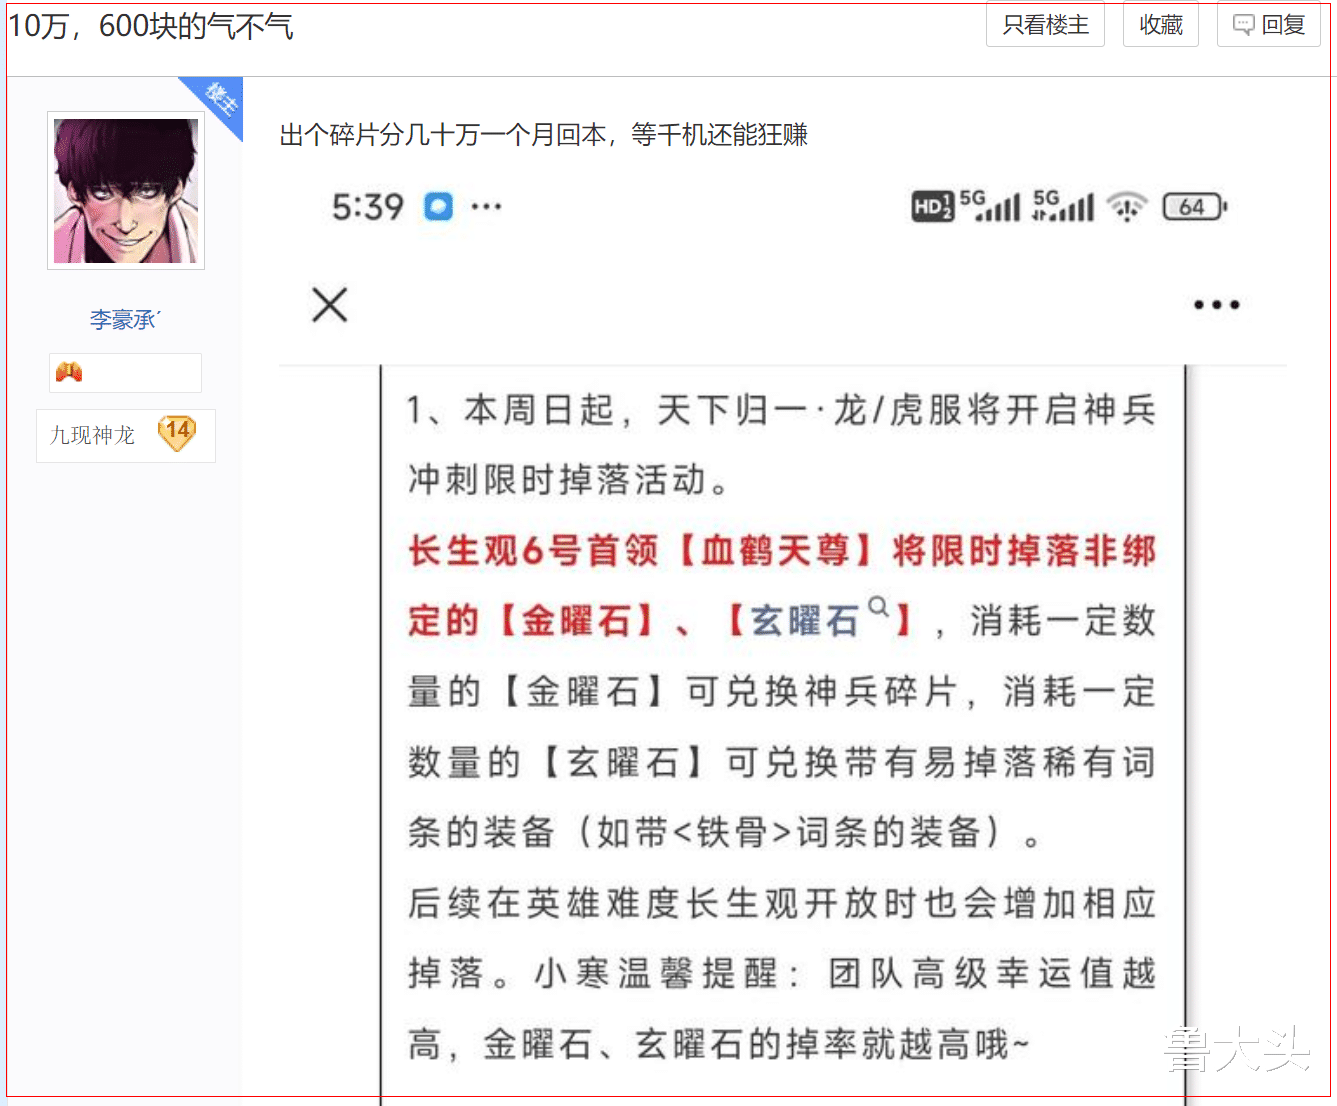Screen dimensions: 1337x1106
Task: Click the WiFi signal icon
Action: pyautogui.click(x=1126, y=207)
